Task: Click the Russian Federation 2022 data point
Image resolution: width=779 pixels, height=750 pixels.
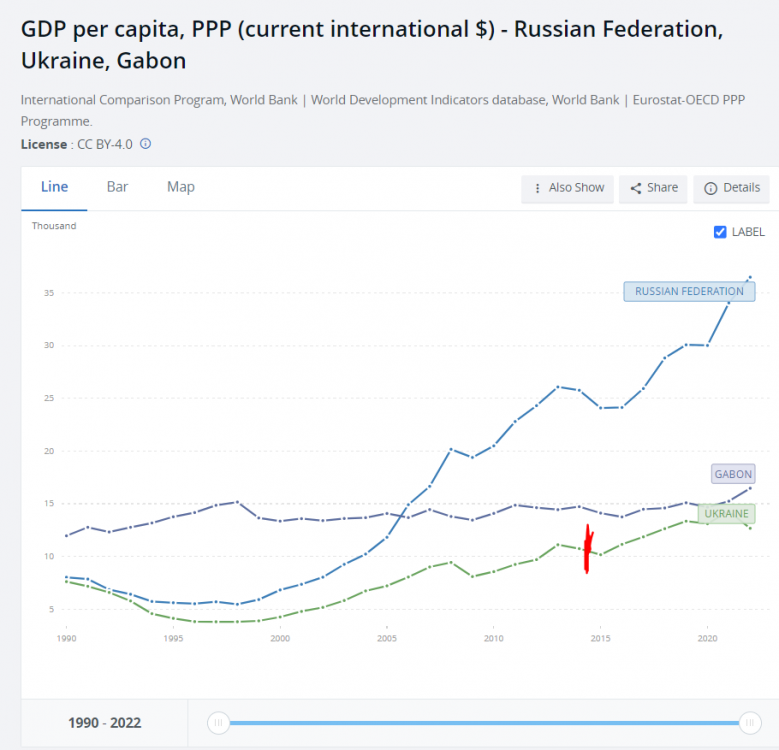Action: click(750, 277)
